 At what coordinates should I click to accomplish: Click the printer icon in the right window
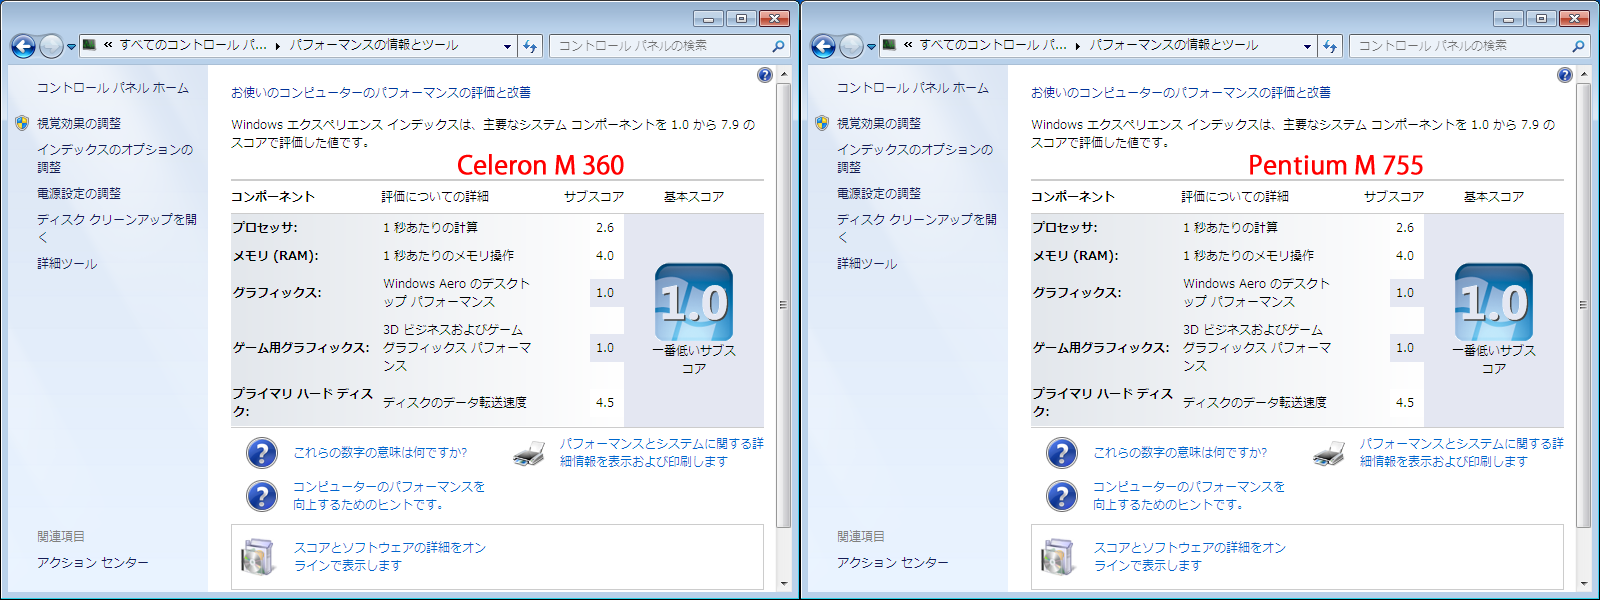click(1329, 454)
